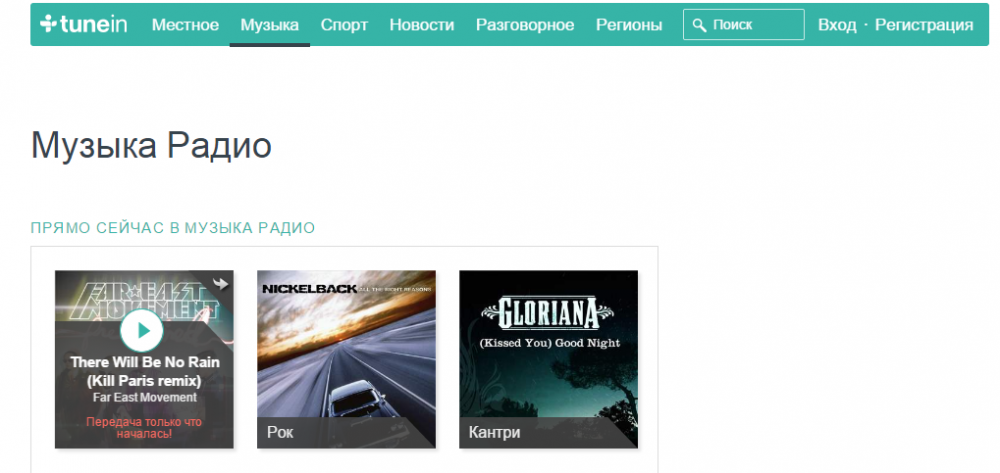Click the search magnifier icon
This screenshot has height=473, width=1000.
point(700,25)
